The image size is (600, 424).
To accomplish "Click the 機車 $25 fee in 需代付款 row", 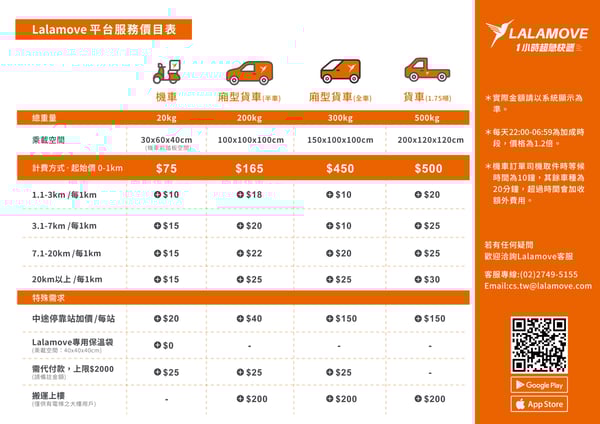I will [166, 372].
